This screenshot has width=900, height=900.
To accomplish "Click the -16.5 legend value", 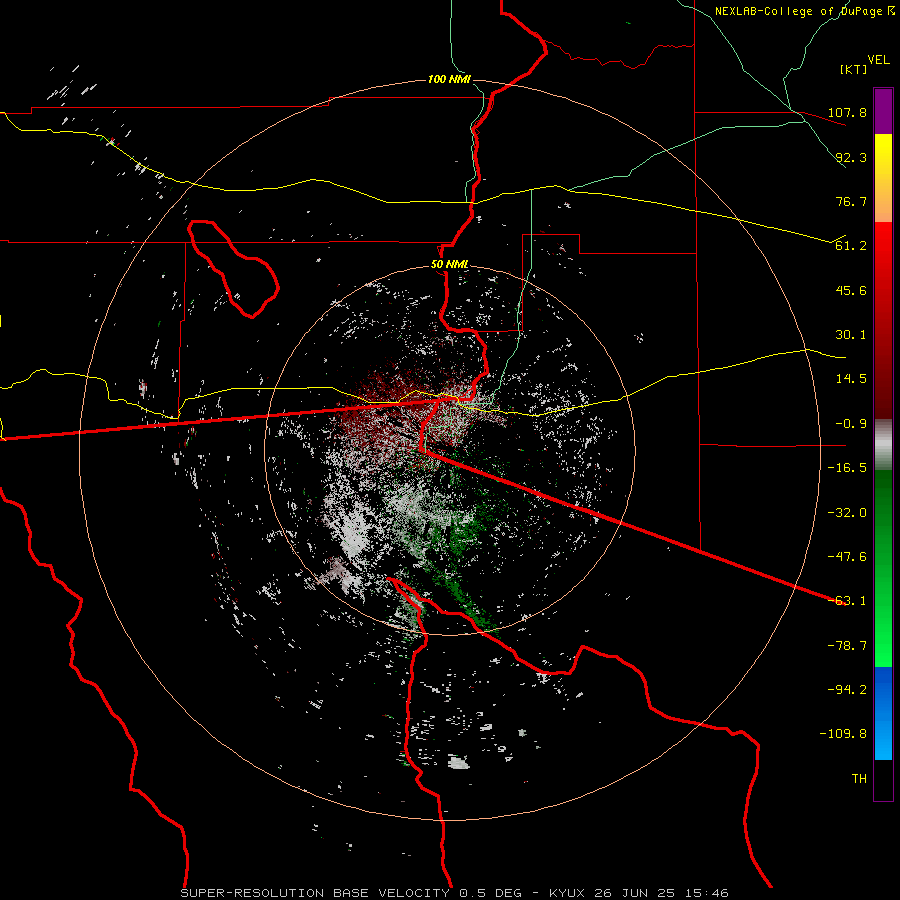I will tap(848, 468).
